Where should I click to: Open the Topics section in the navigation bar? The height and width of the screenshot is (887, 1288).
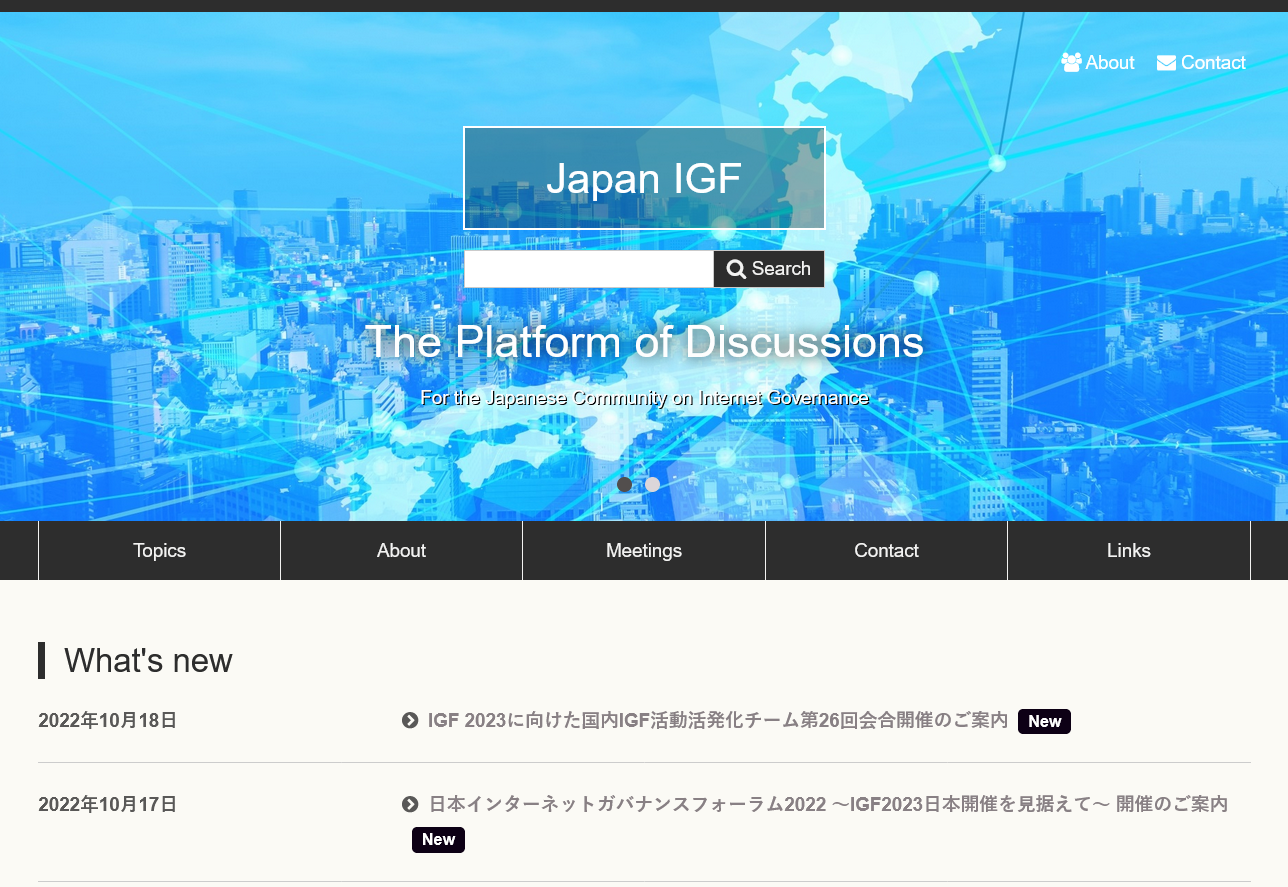(159, 550)
